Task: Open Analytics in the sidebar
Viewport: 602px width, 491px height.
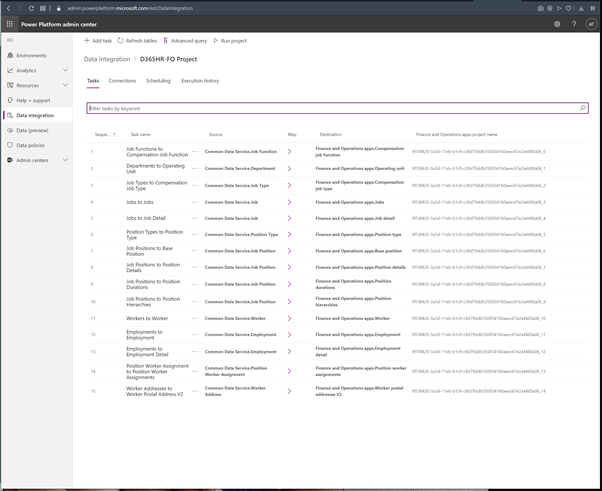Action: click(x=26, y=70)
